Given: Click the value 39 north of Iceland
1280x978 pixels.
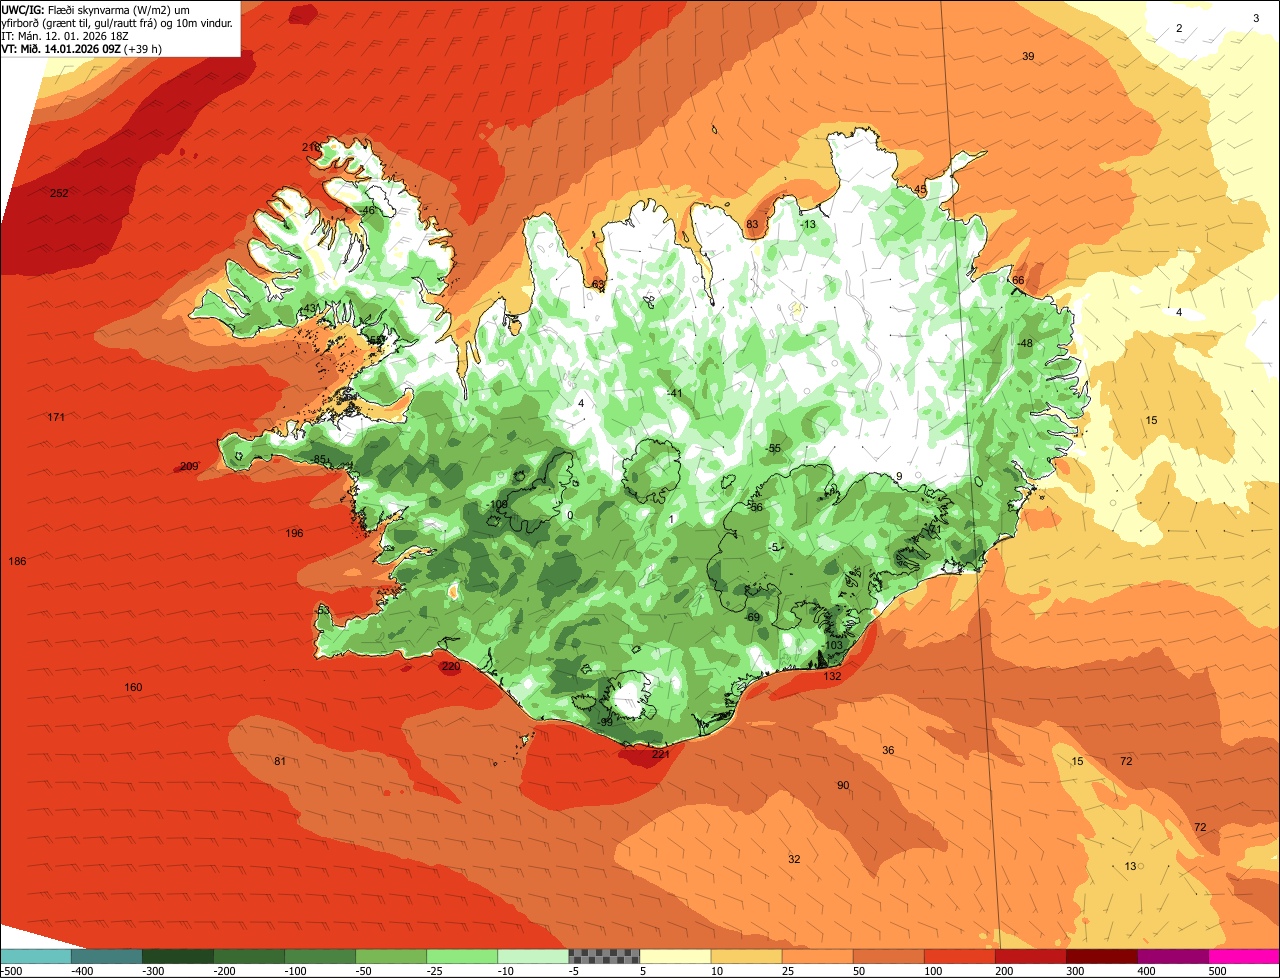Looking at the screenshot, I should click(1028, 56).
